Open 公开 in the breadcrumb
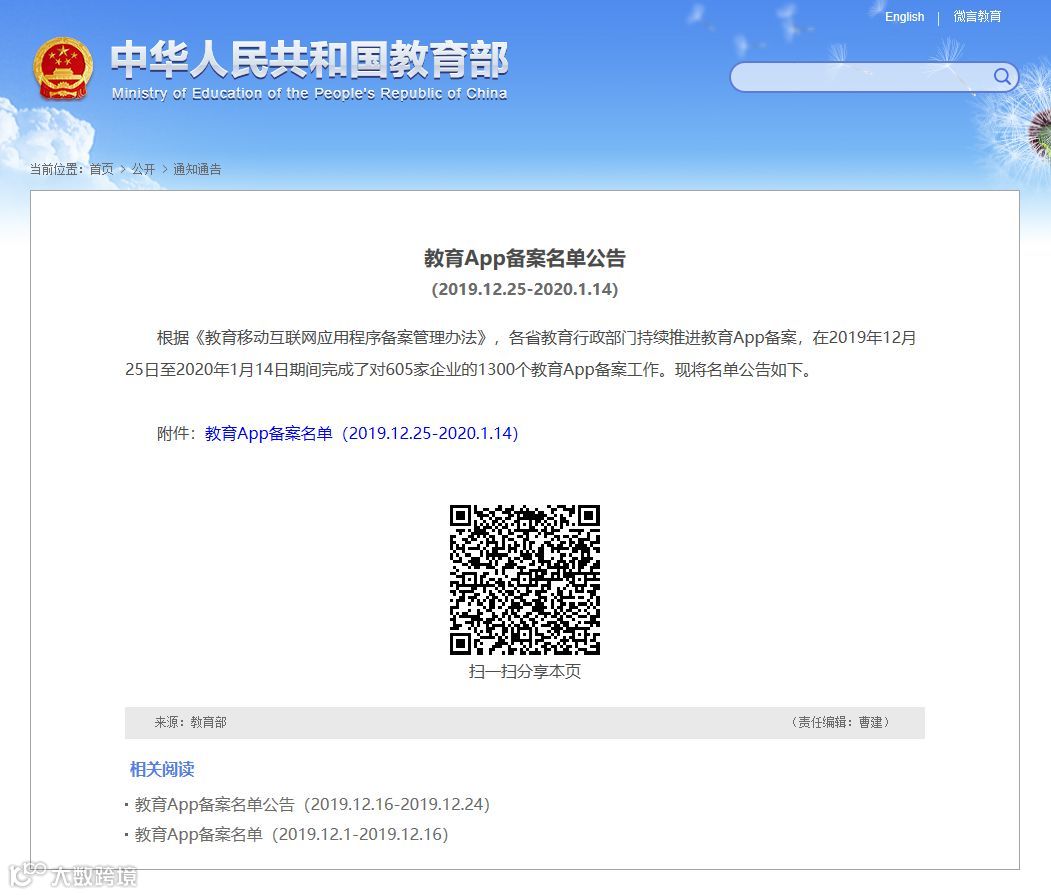The image size is (1051, 895). coord(143,169)
